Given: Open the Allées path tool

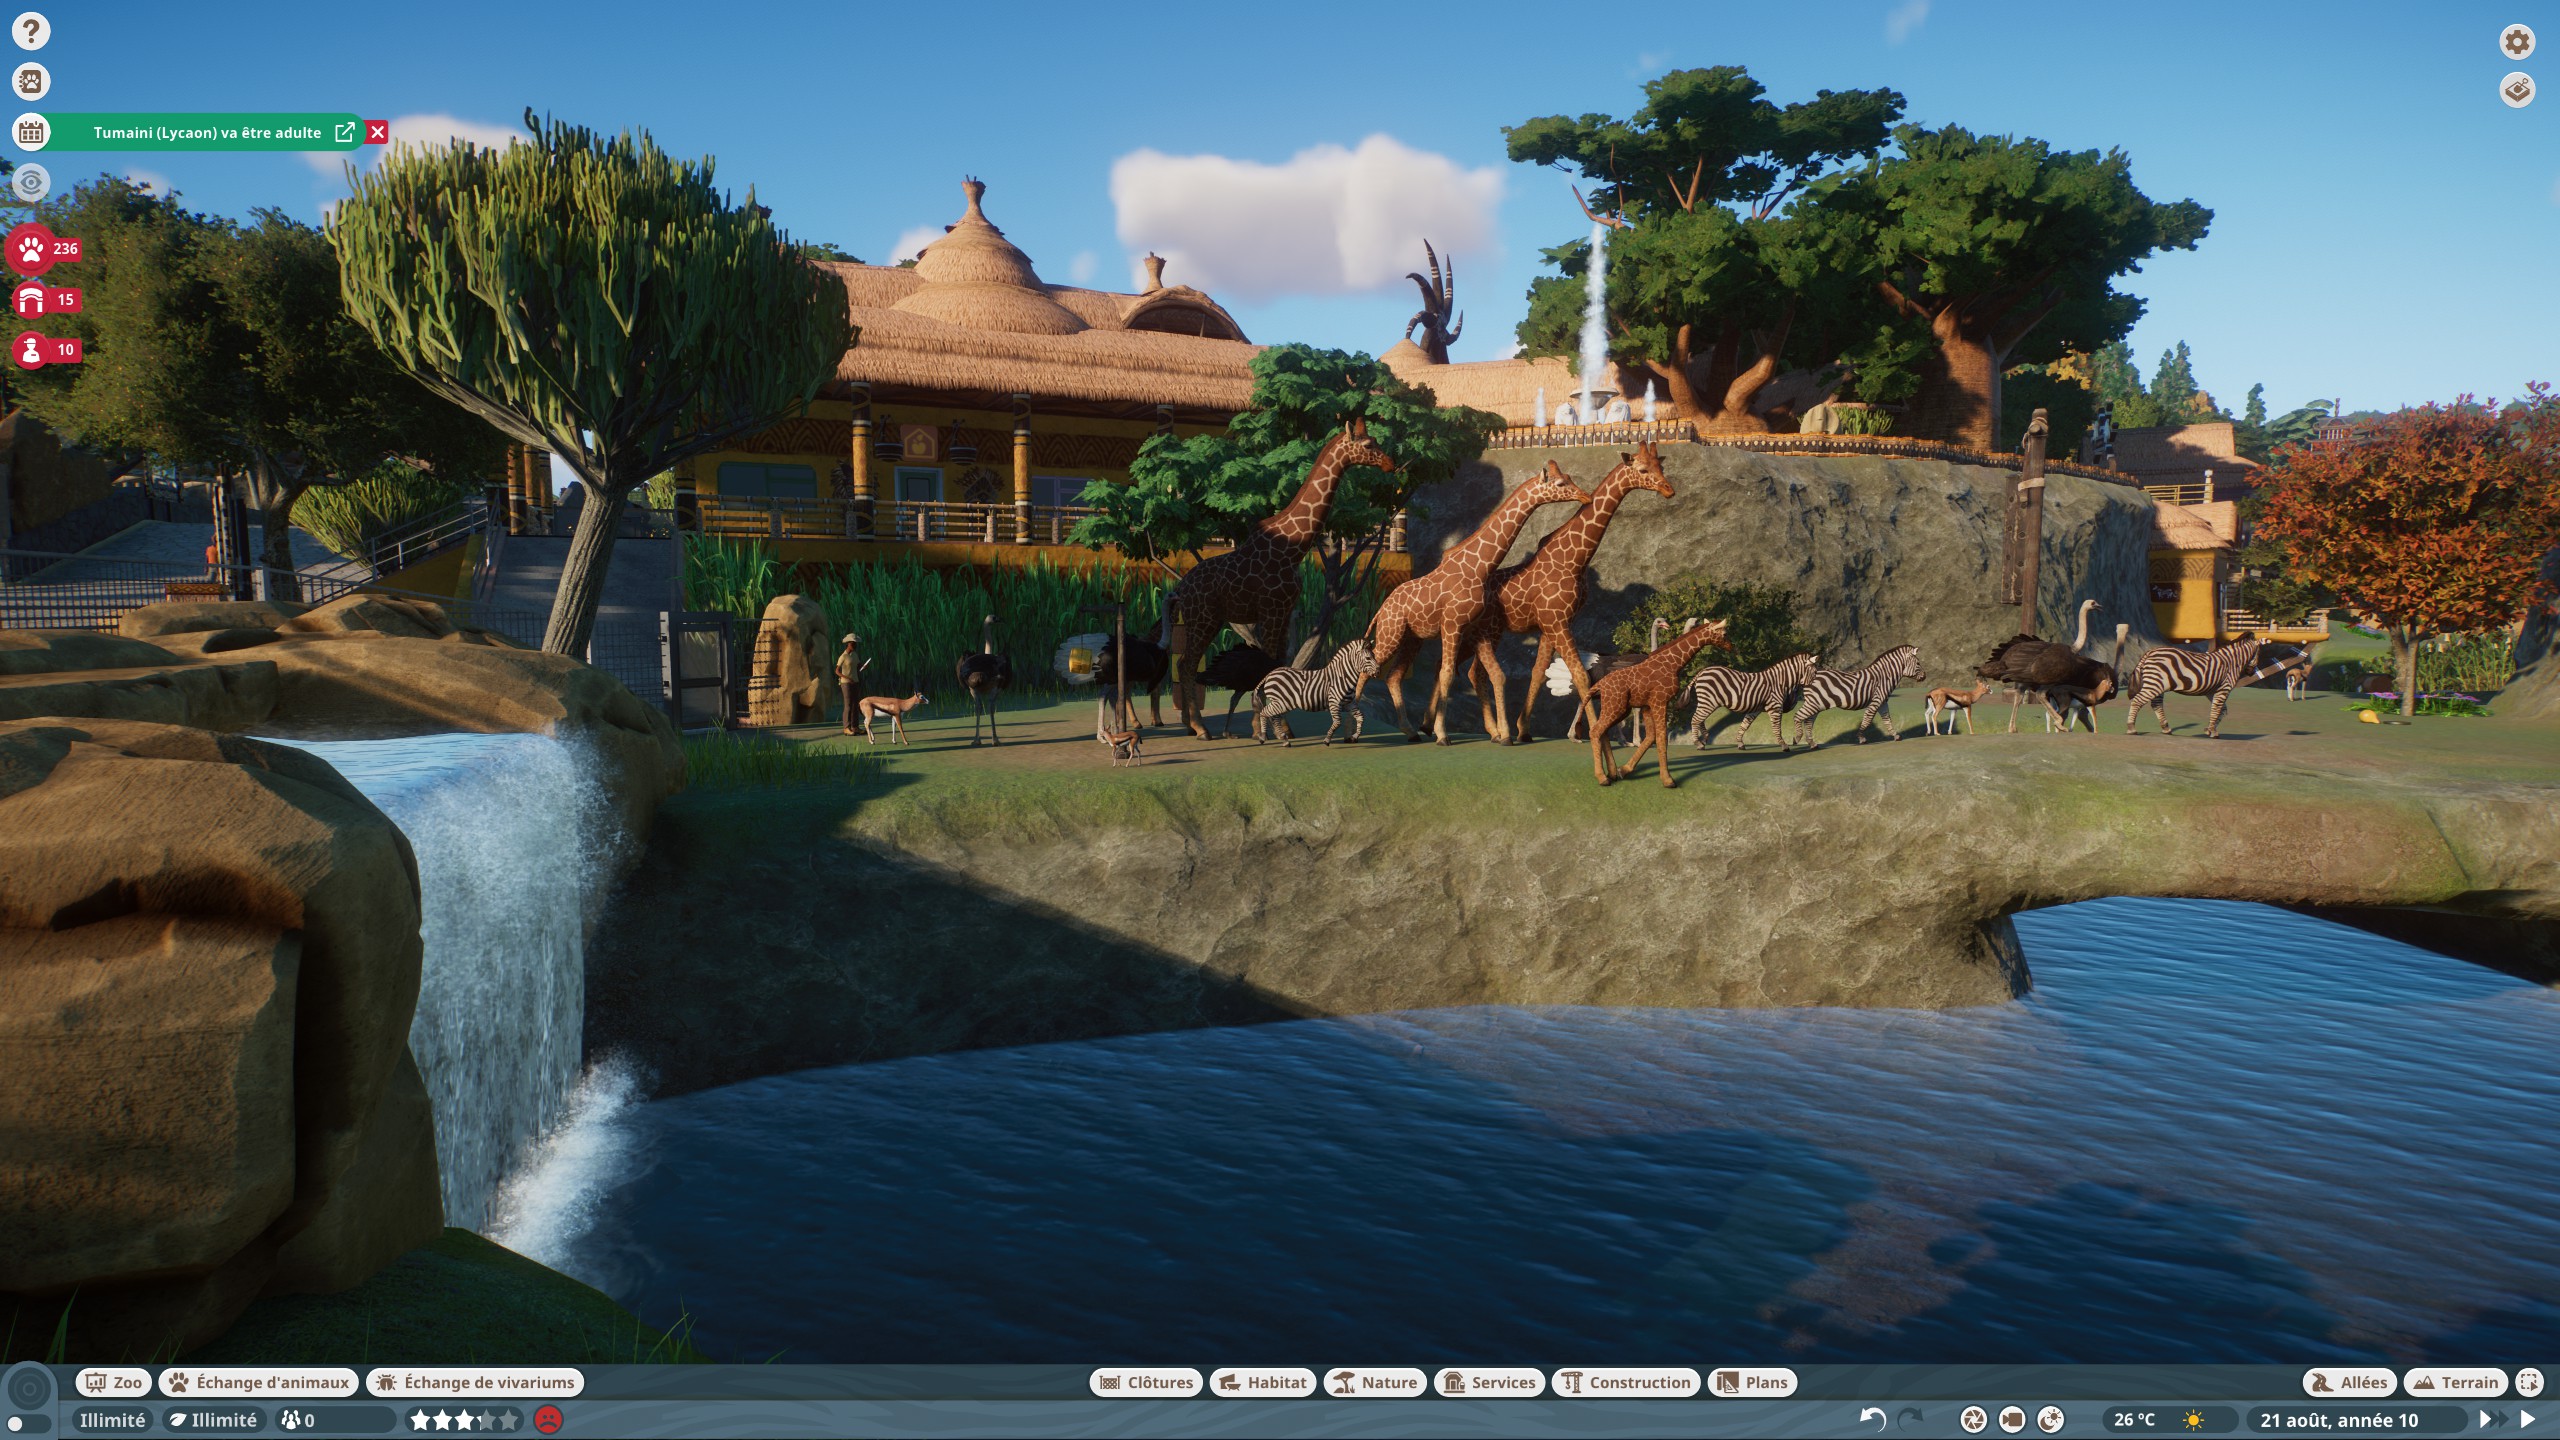Looking at the screenshot, I should (2350, 1382).
